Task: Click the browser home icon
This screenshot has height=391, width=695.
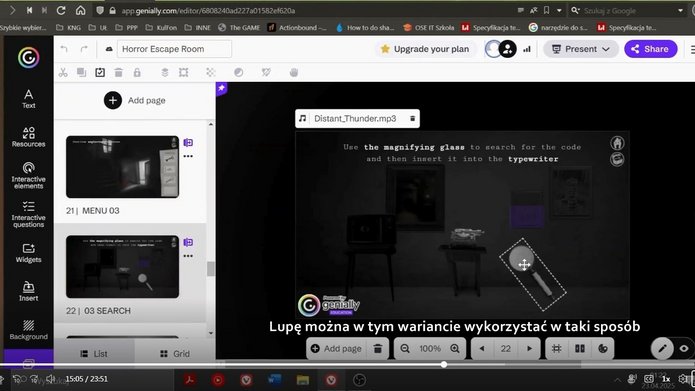Action: tap(80, 10)
